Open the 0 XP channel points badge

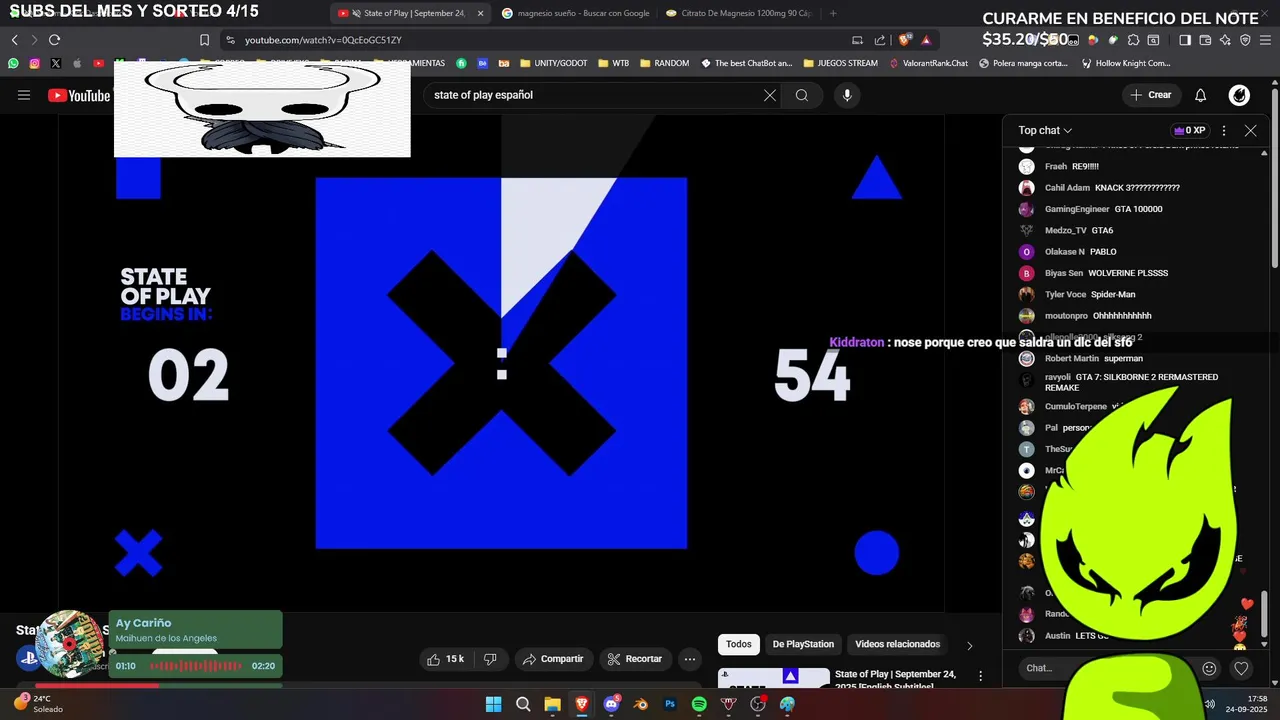click(x=1189, y=130)
